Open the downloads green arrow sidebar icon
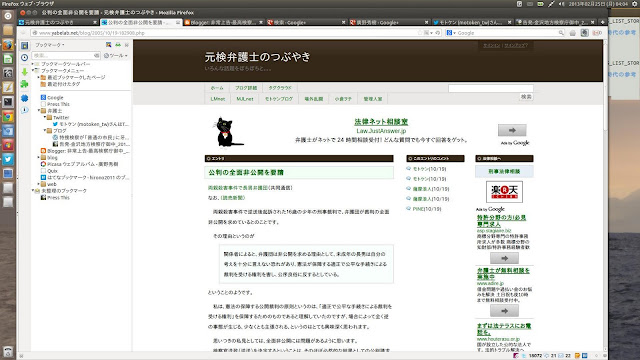This screenshot has height=360, width=640. pos(24,72)
